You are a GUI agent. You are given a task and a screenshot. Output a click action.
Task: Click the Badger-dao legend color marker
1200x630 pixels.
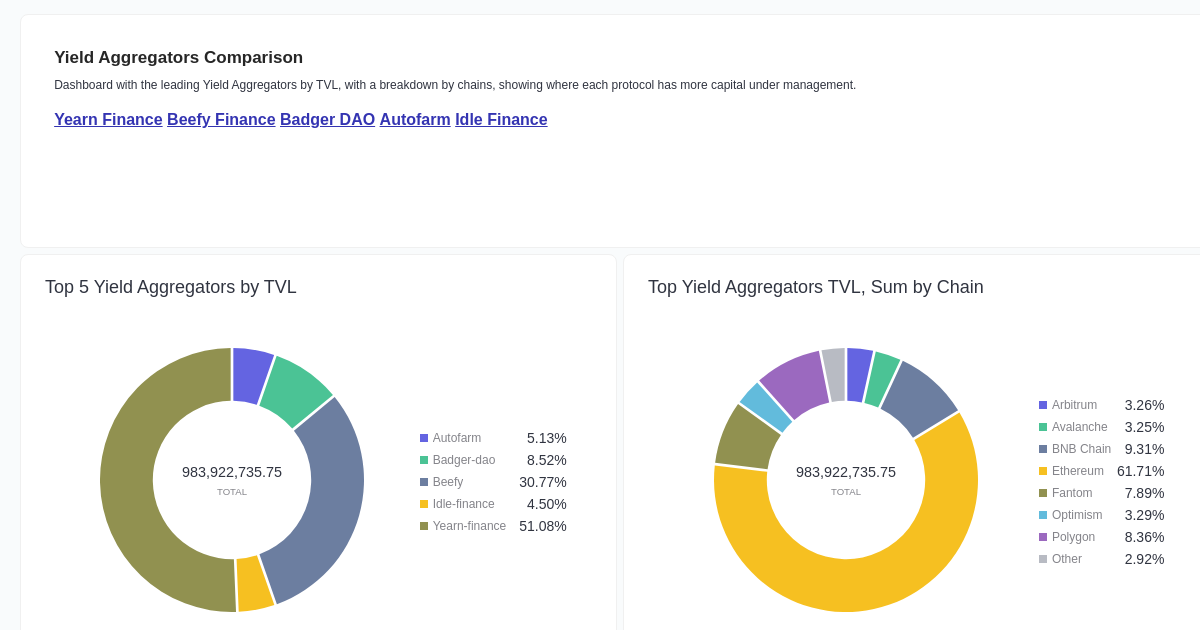tap(422, 460)
